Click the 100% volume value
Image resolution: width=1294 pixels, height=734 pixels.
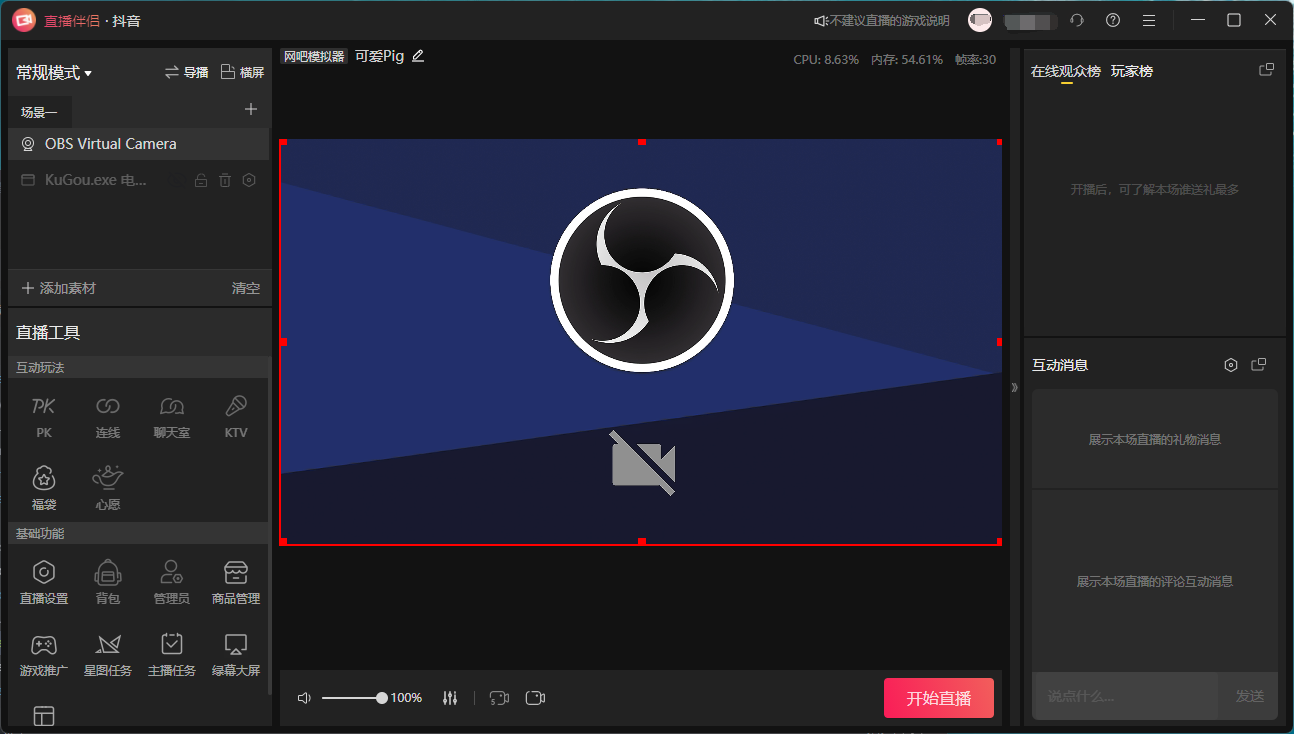click(x=406, y=698)
